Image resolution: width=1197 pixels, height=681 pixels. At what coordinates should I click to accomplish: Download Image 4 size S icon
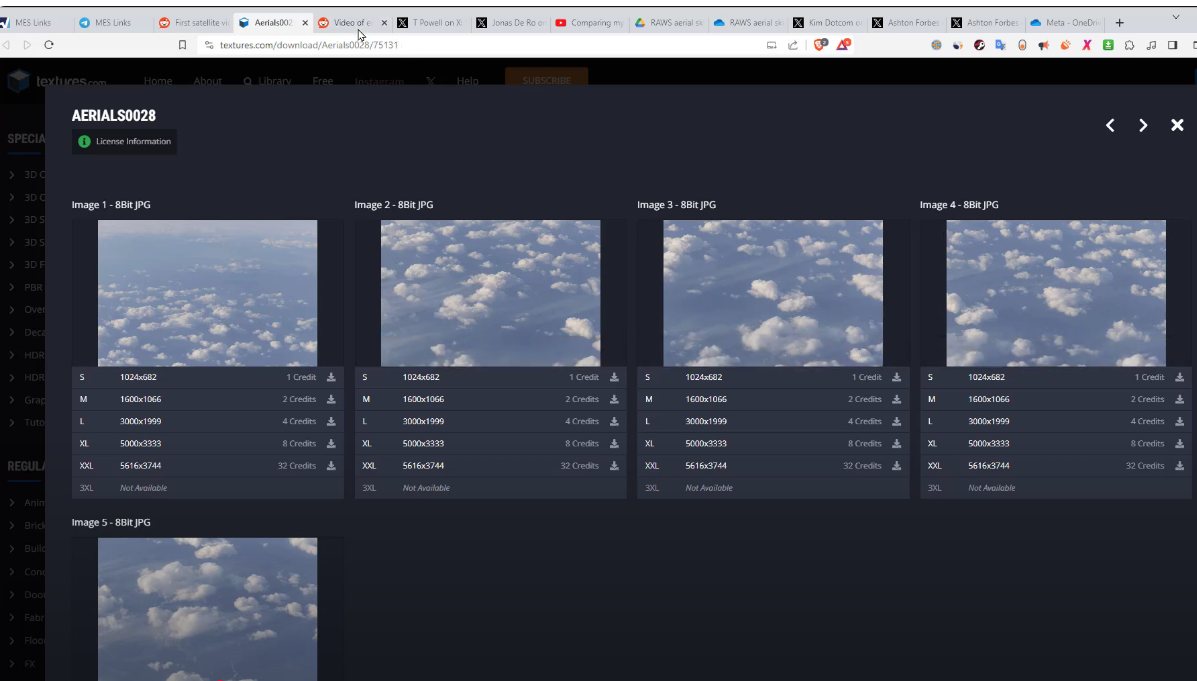(1179, 377)
